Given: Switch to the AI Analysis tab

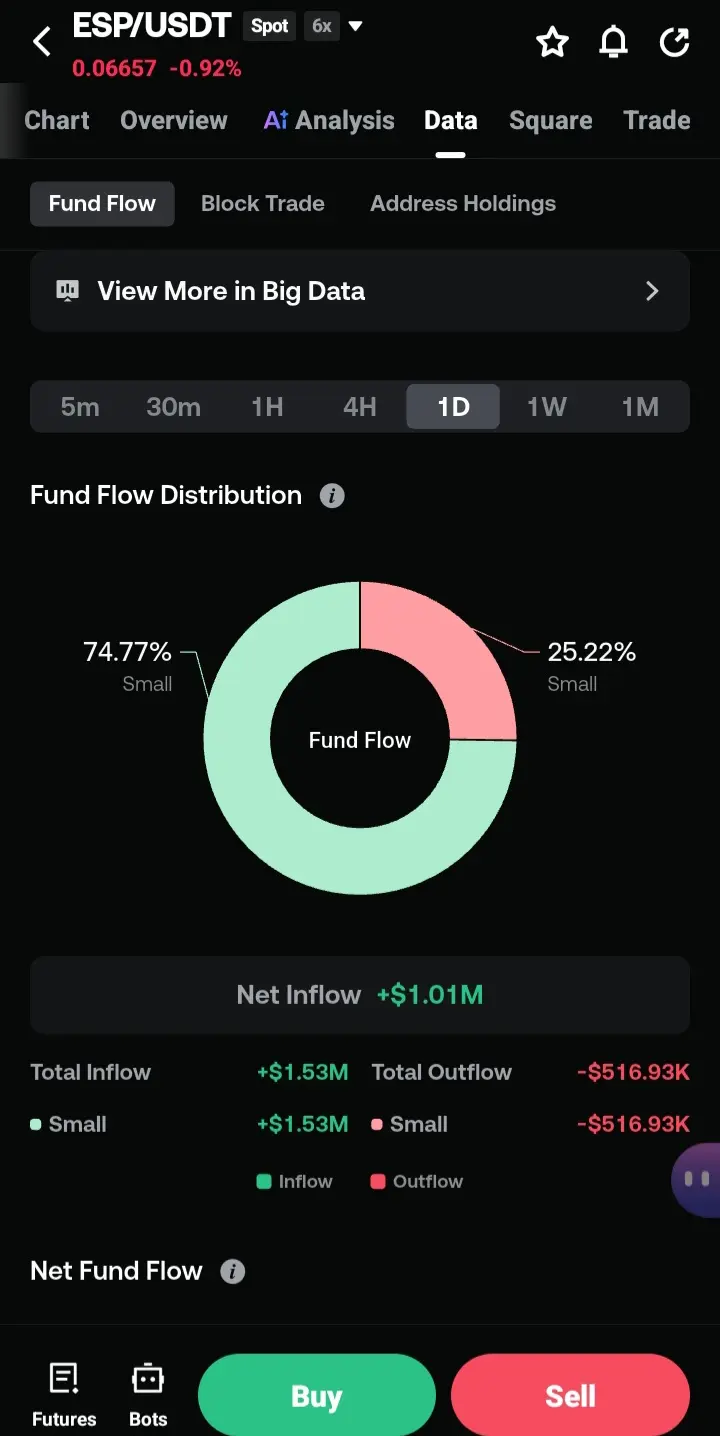Looking at the screenshot, I should click(329, 121).
